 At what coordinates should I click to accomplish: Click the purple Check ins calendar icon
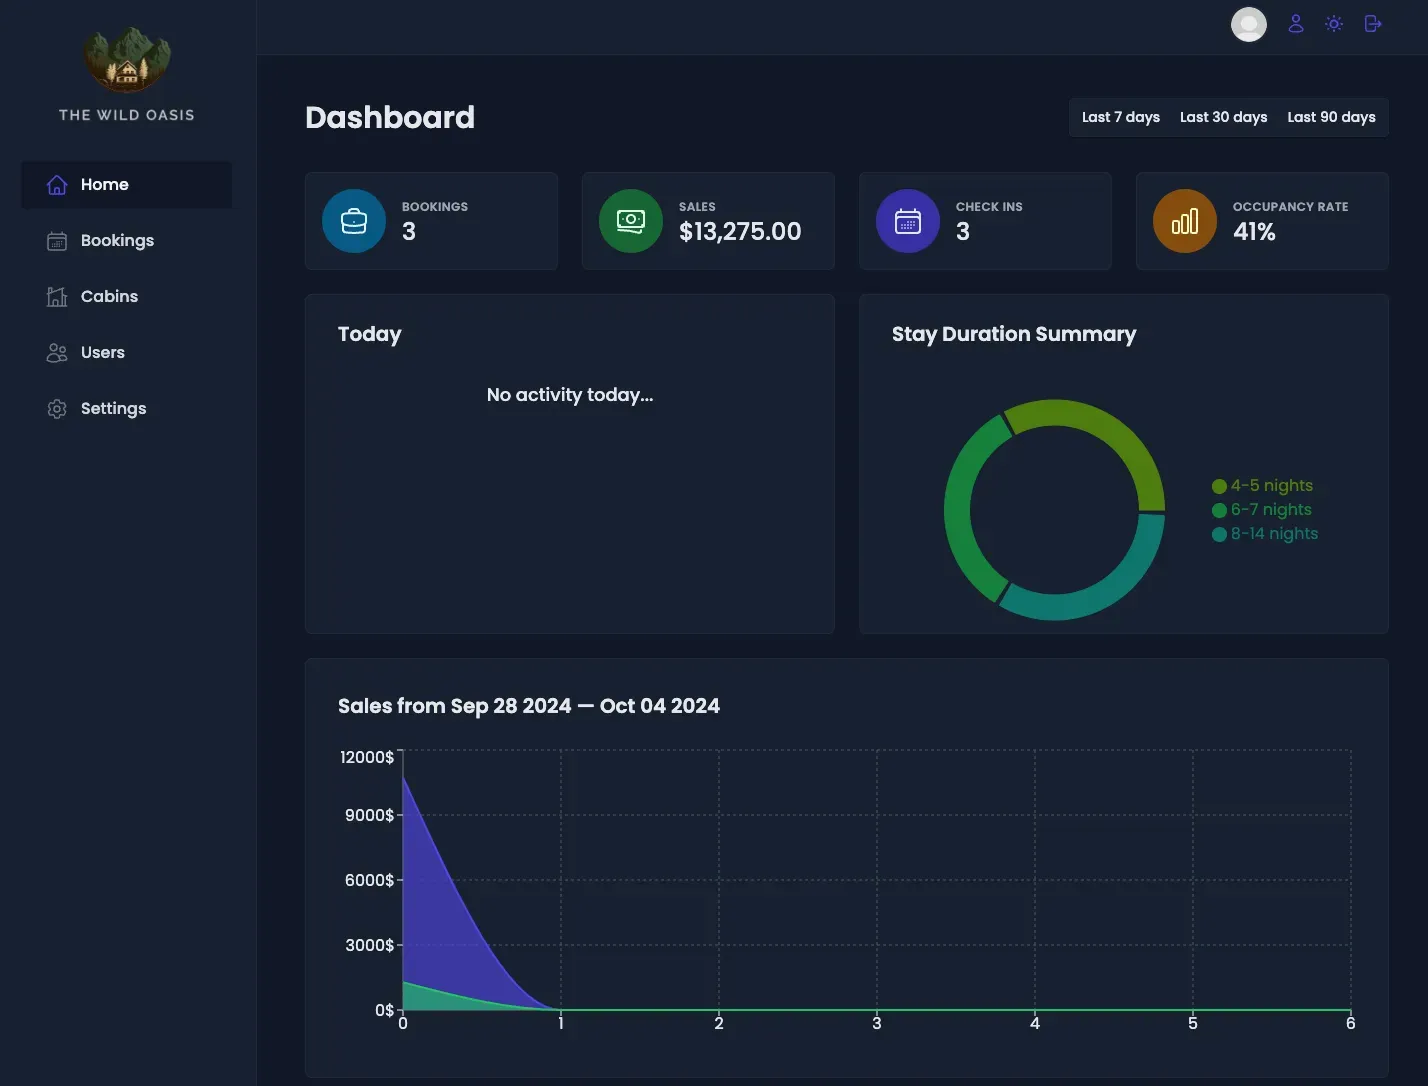(908, 221)
